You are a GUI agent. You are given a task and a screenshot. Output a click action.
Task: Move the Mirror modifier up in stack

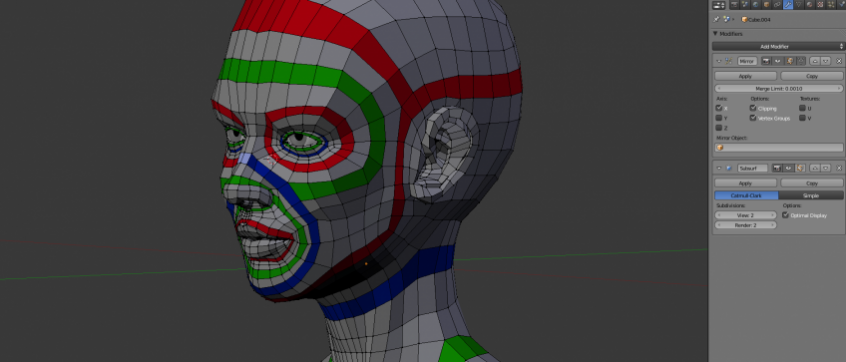point(815,61)
